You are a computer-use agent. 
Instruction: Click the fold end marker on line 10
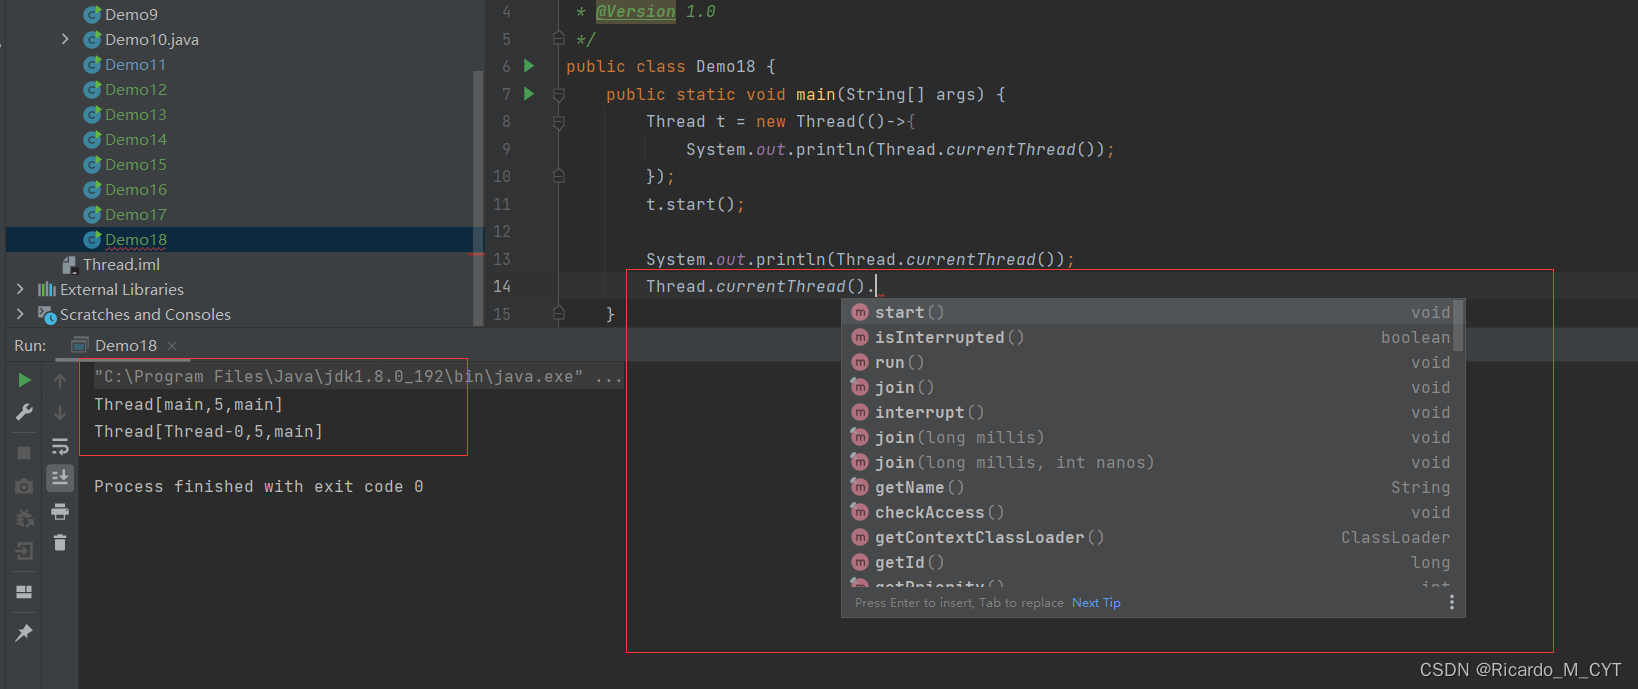point(559,176)
